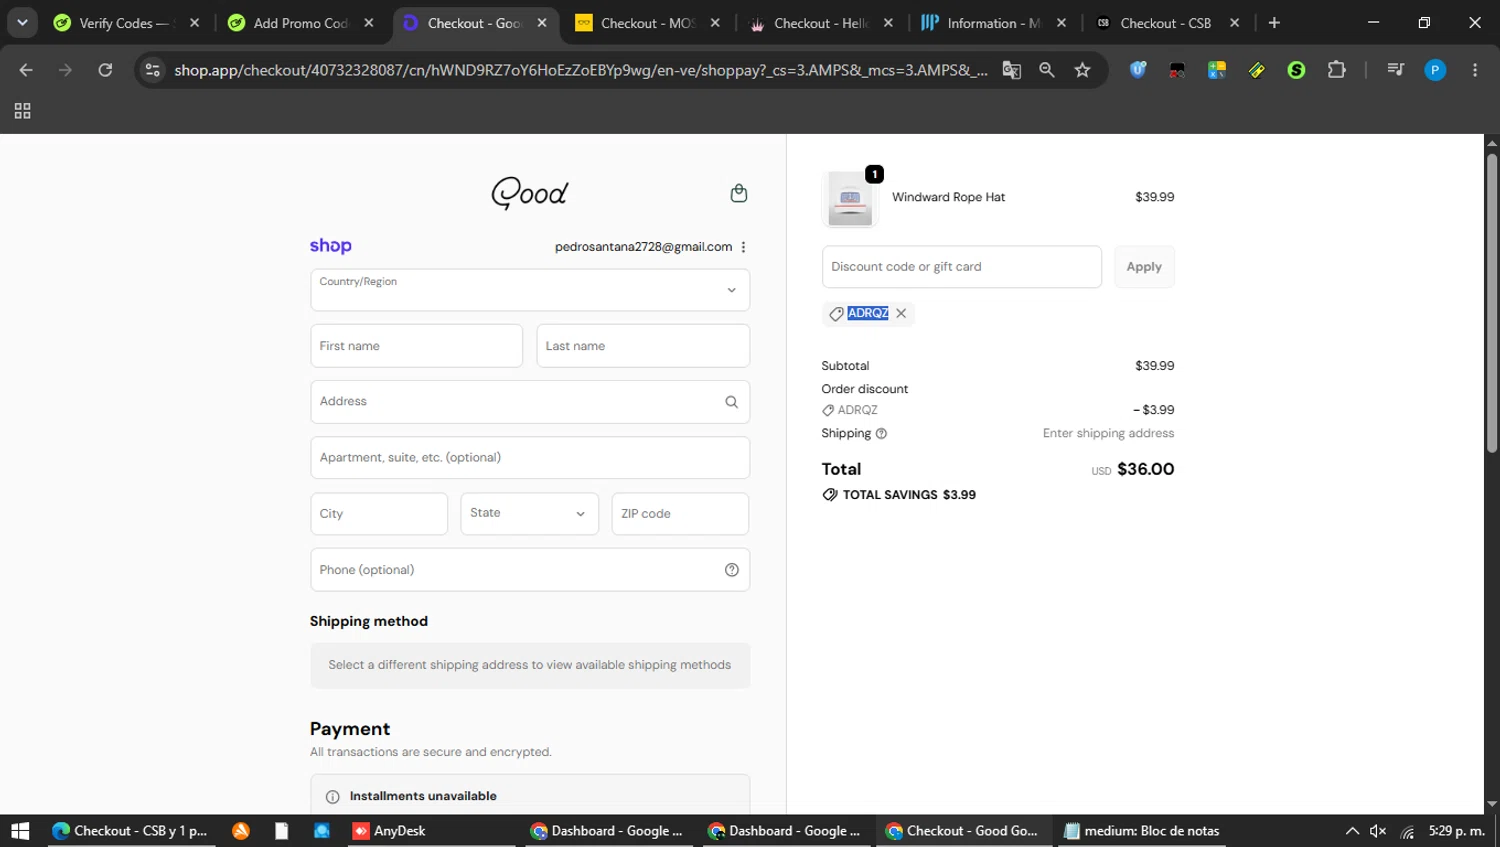1500x847 pixels.
Task: Expand the Country/Region dropdown
Action: [x=530, y=290]
